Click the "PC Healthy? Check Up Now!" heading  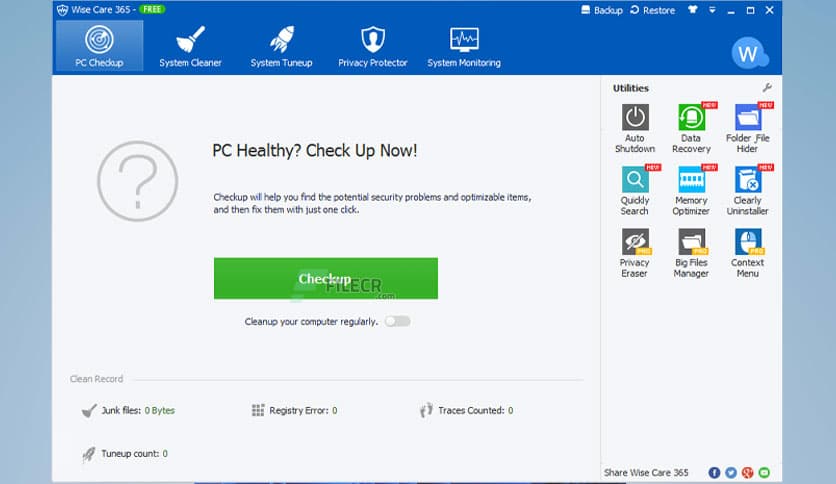(315, 151)
